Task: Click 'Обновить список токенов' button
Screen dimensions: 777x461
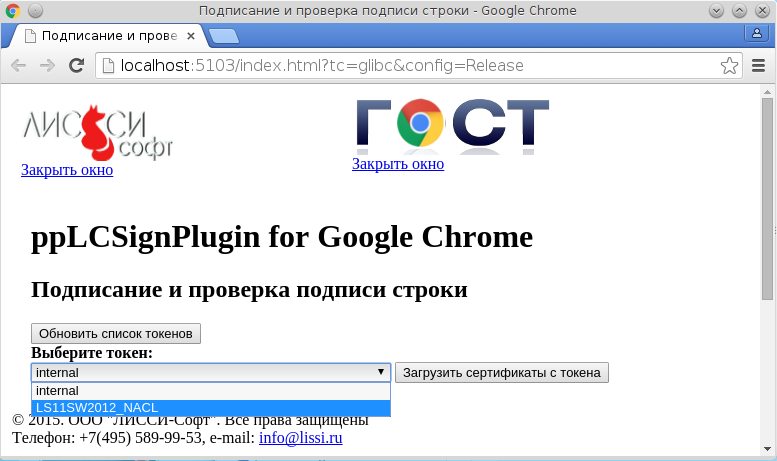Action: click(x=116, y=334)
